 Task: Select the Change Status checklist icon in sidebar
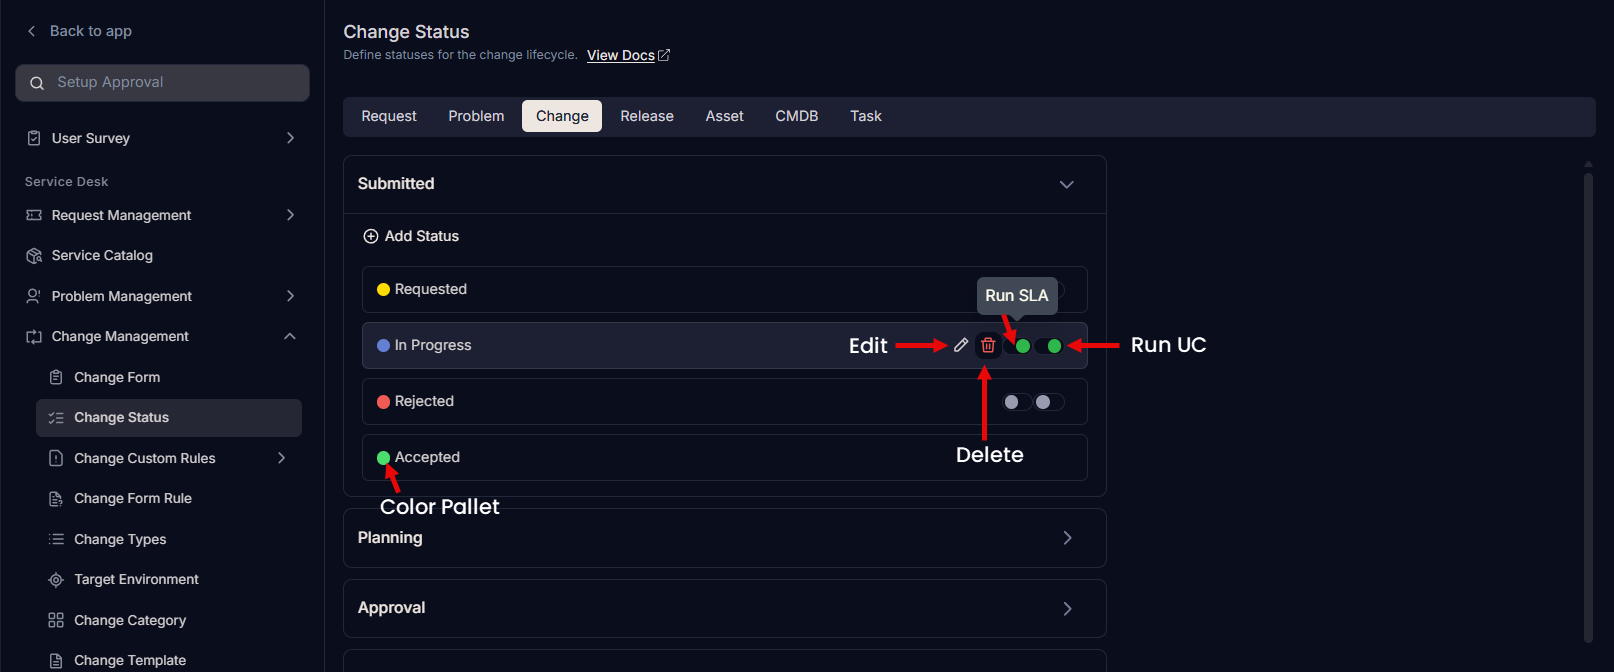[x=56, y=418]
